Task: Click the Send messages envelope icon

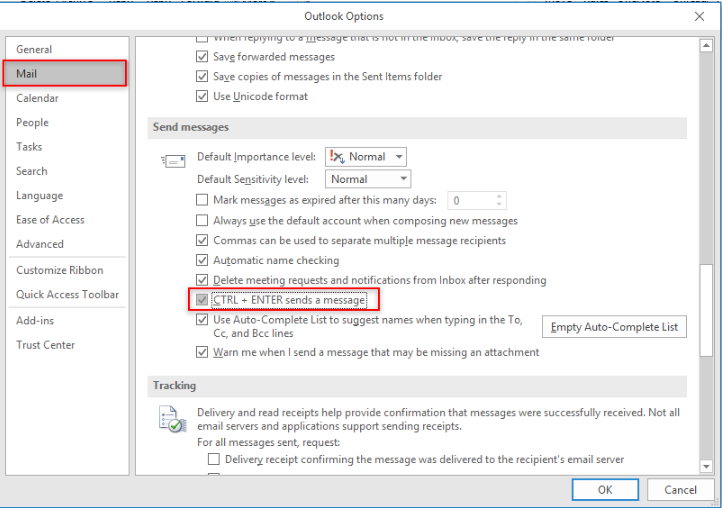Action: point(173,160)
